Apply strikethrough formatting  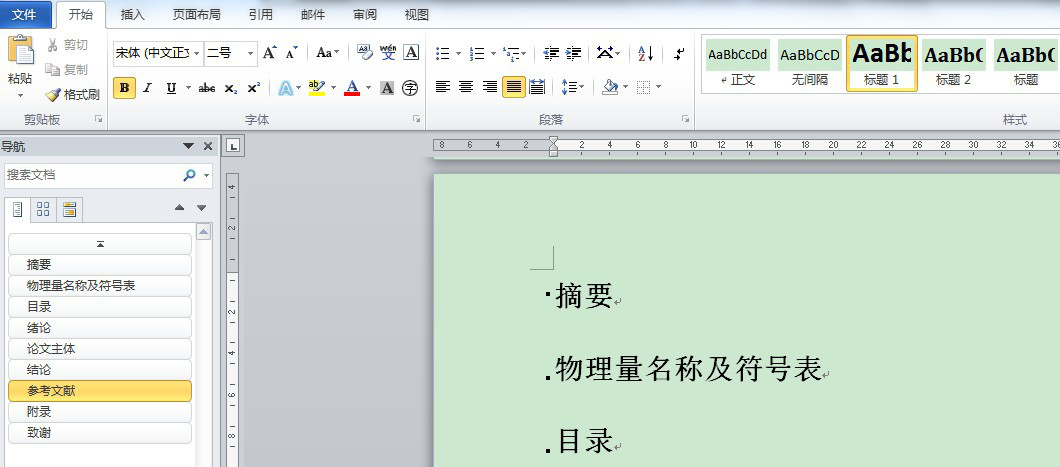(207, 88)
